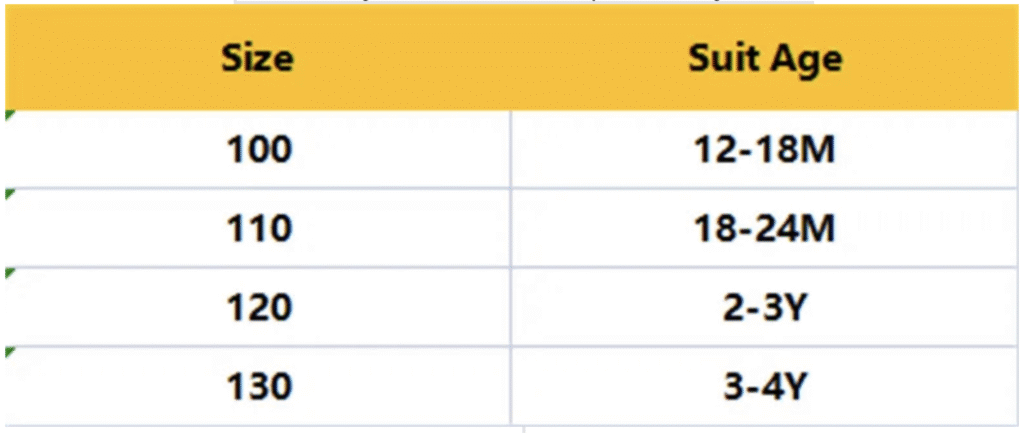Click the column divider between 130 and 3-4Y
Viewport: 1024px width, 433px height.
511,385
